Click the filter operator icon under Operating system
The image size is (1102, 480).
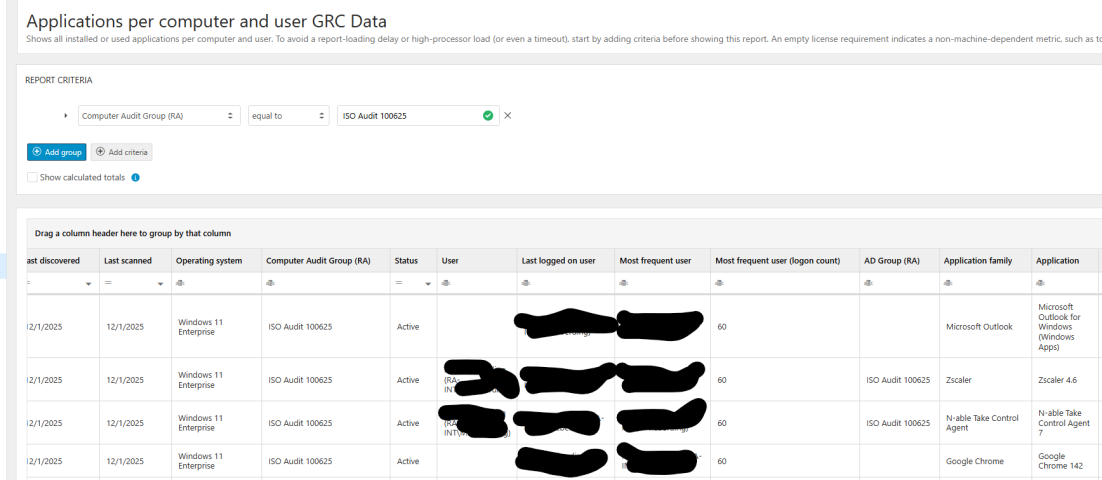(180, 283)
